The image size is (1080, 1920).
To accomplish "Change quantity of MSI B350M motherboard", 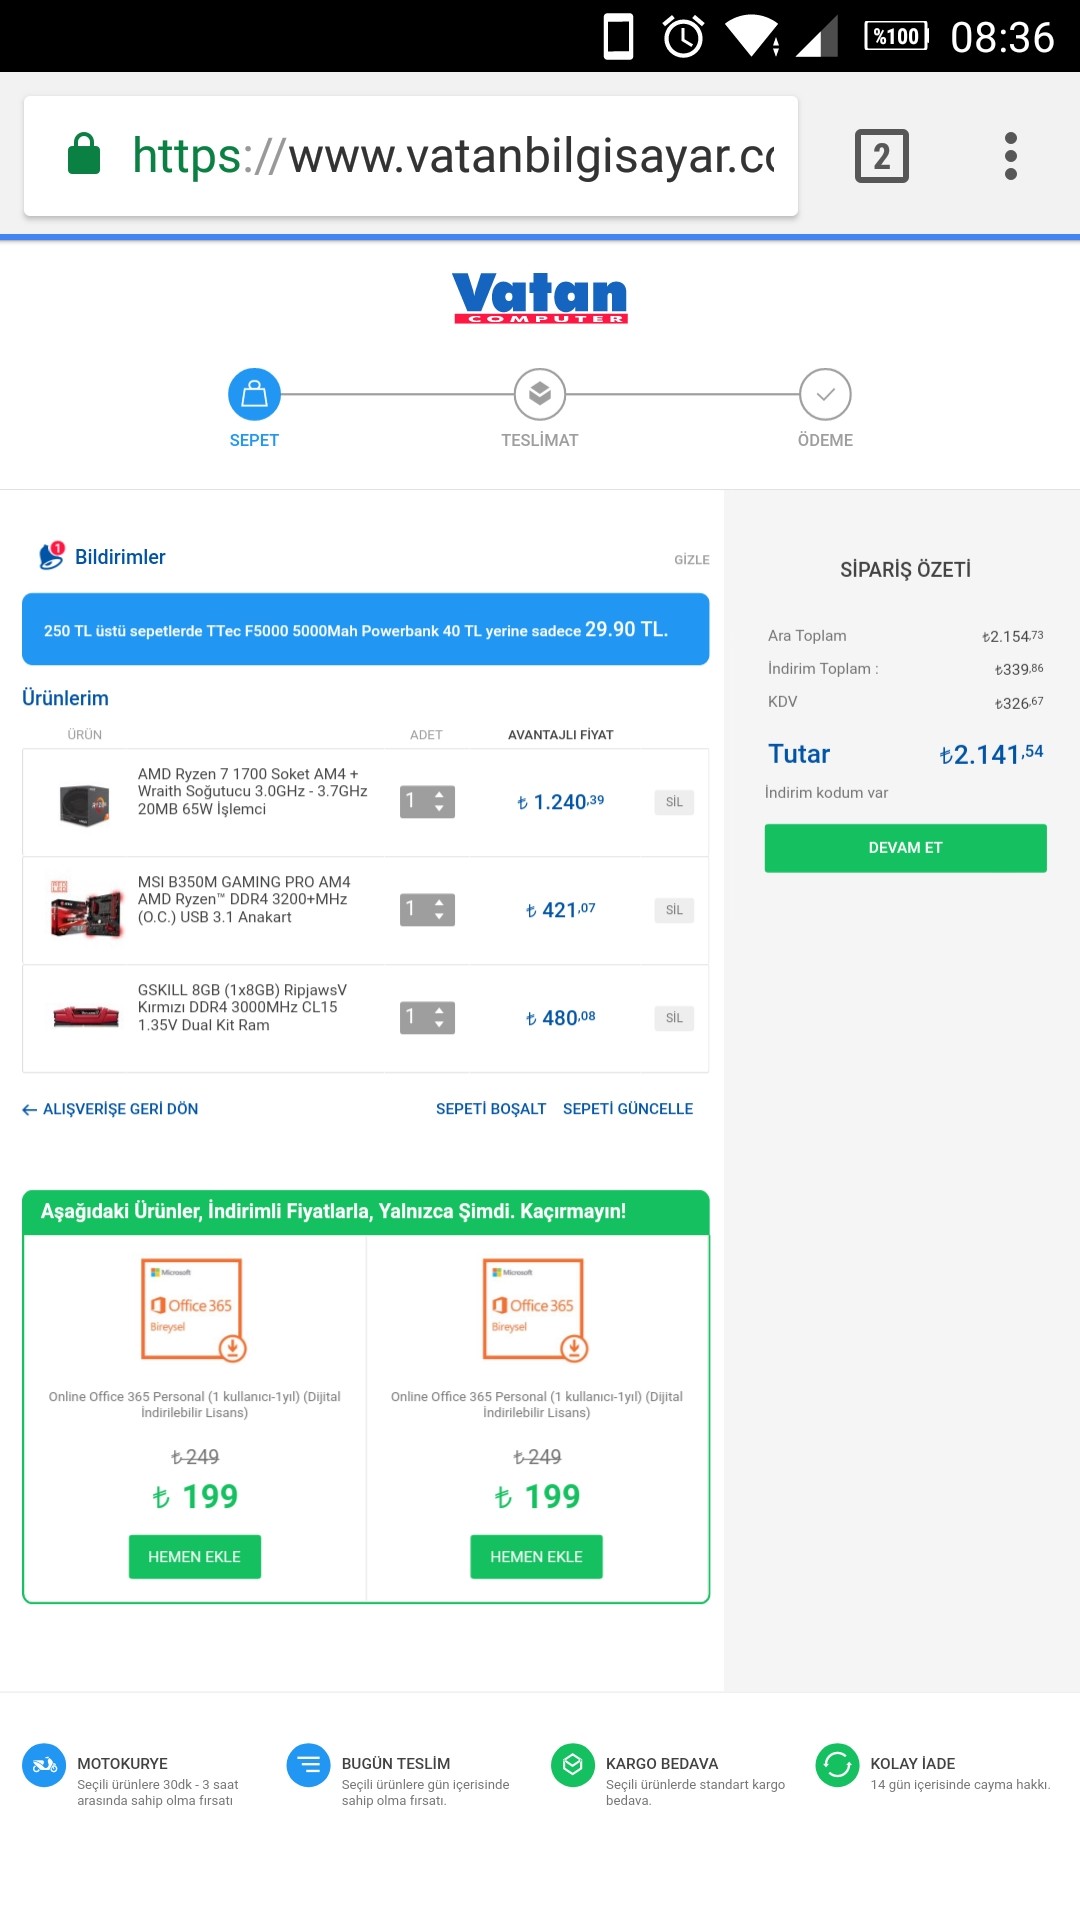I will click(427, 910).
